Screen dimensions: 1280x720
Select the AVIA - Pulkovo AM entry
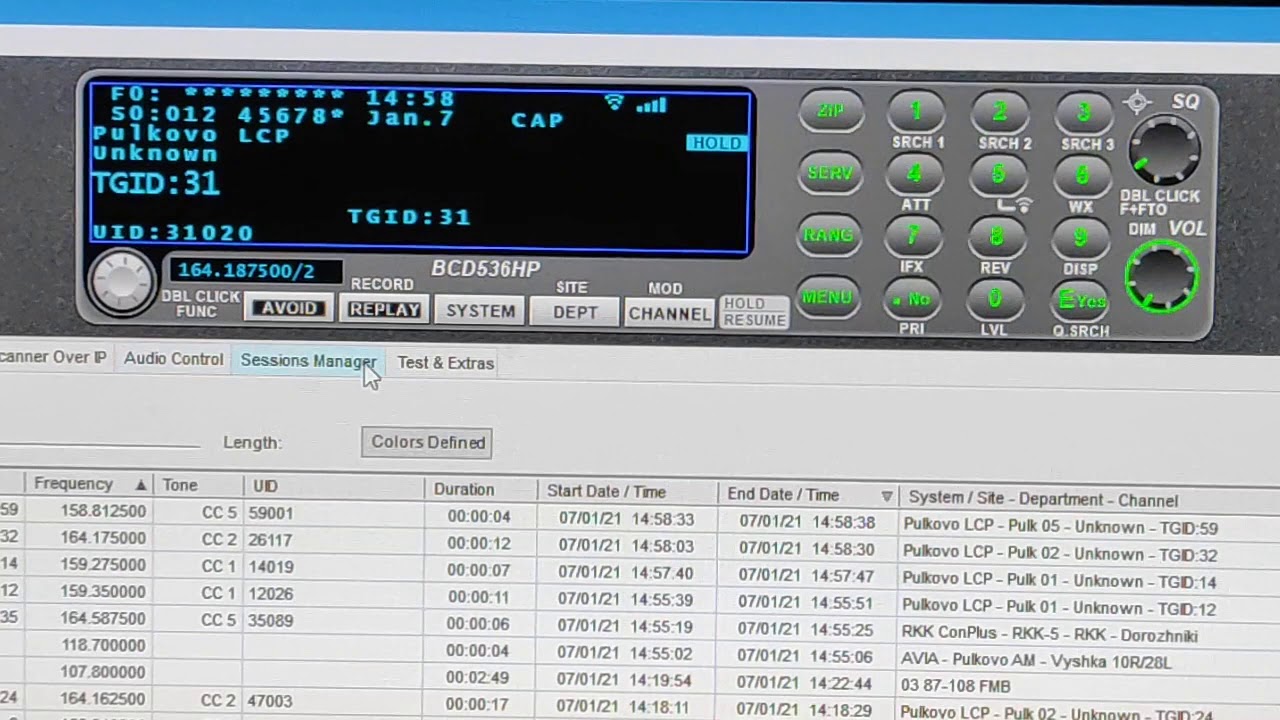pos(1036,661)
